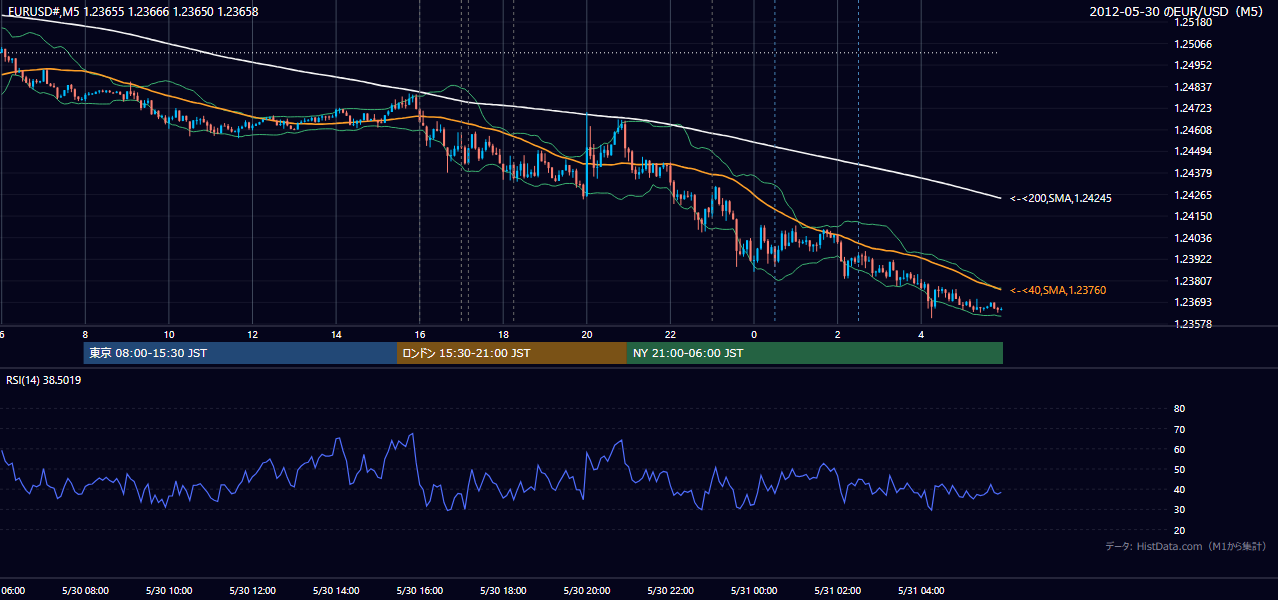The width and height of the screenshot is (1278, 600).
Task: Click price level 1.24036 on the price axis
Action: tap(1192, 238)
